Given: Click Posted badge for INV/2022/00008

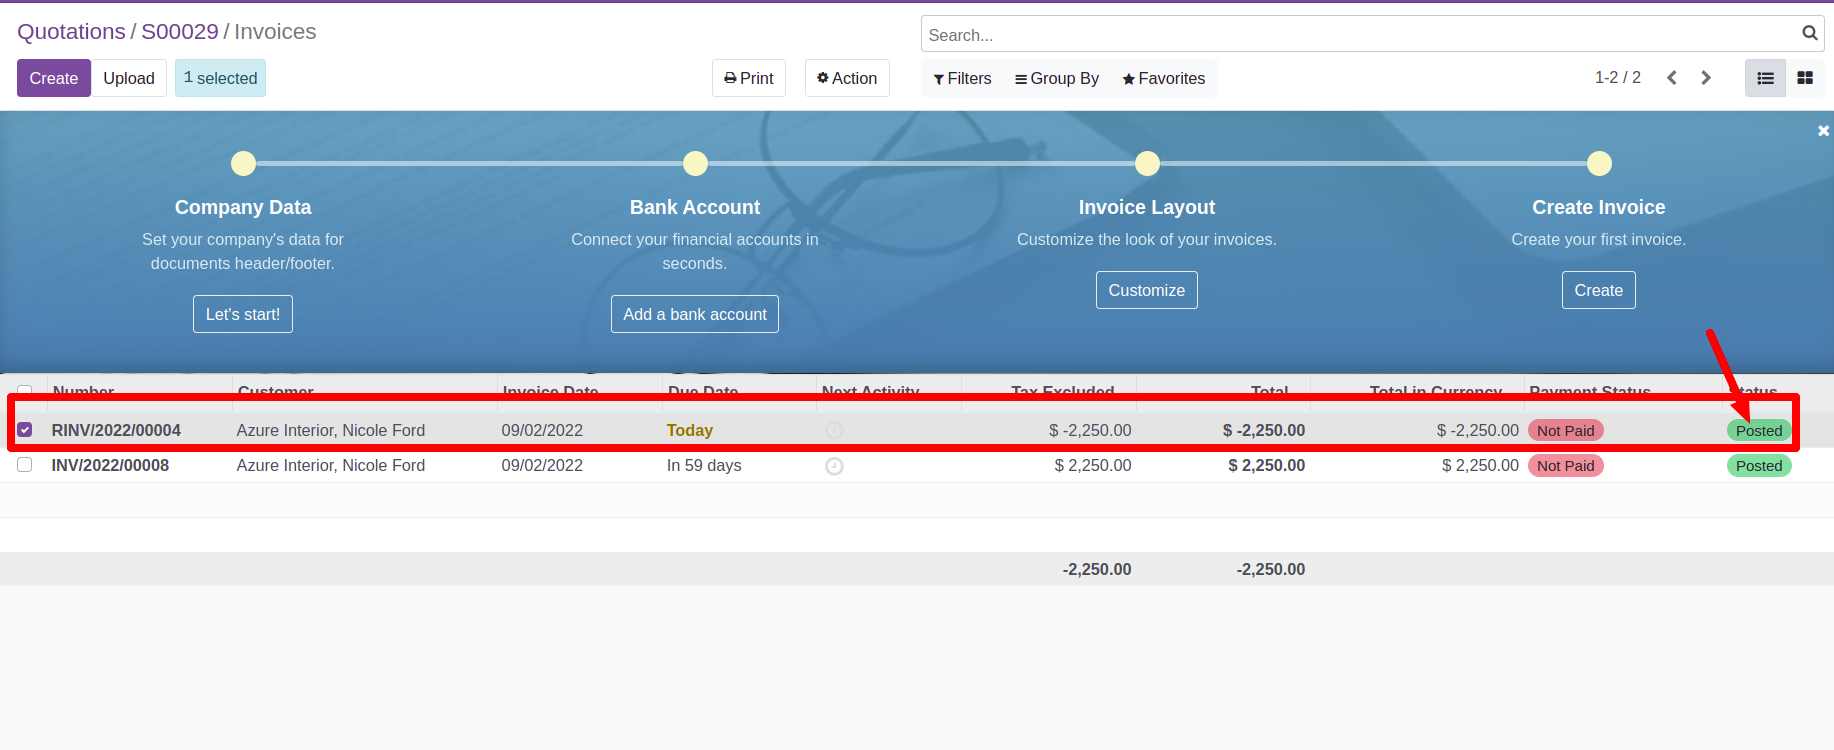Looking at the screenshot, I should [1759, 465].
